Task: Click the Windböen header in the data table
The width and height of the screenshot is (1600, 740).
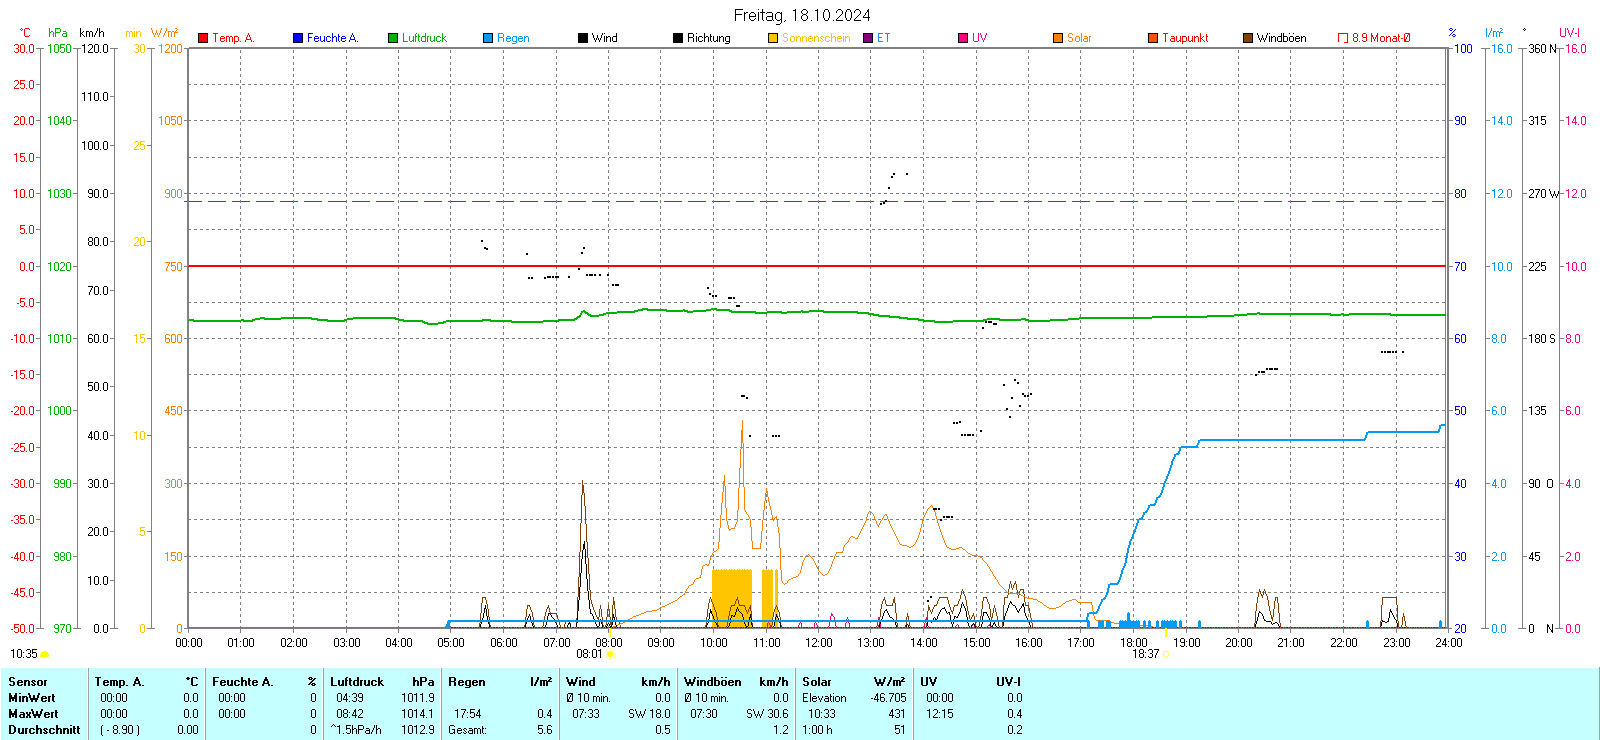Action: pyautogui.click(x=712, y=682)
